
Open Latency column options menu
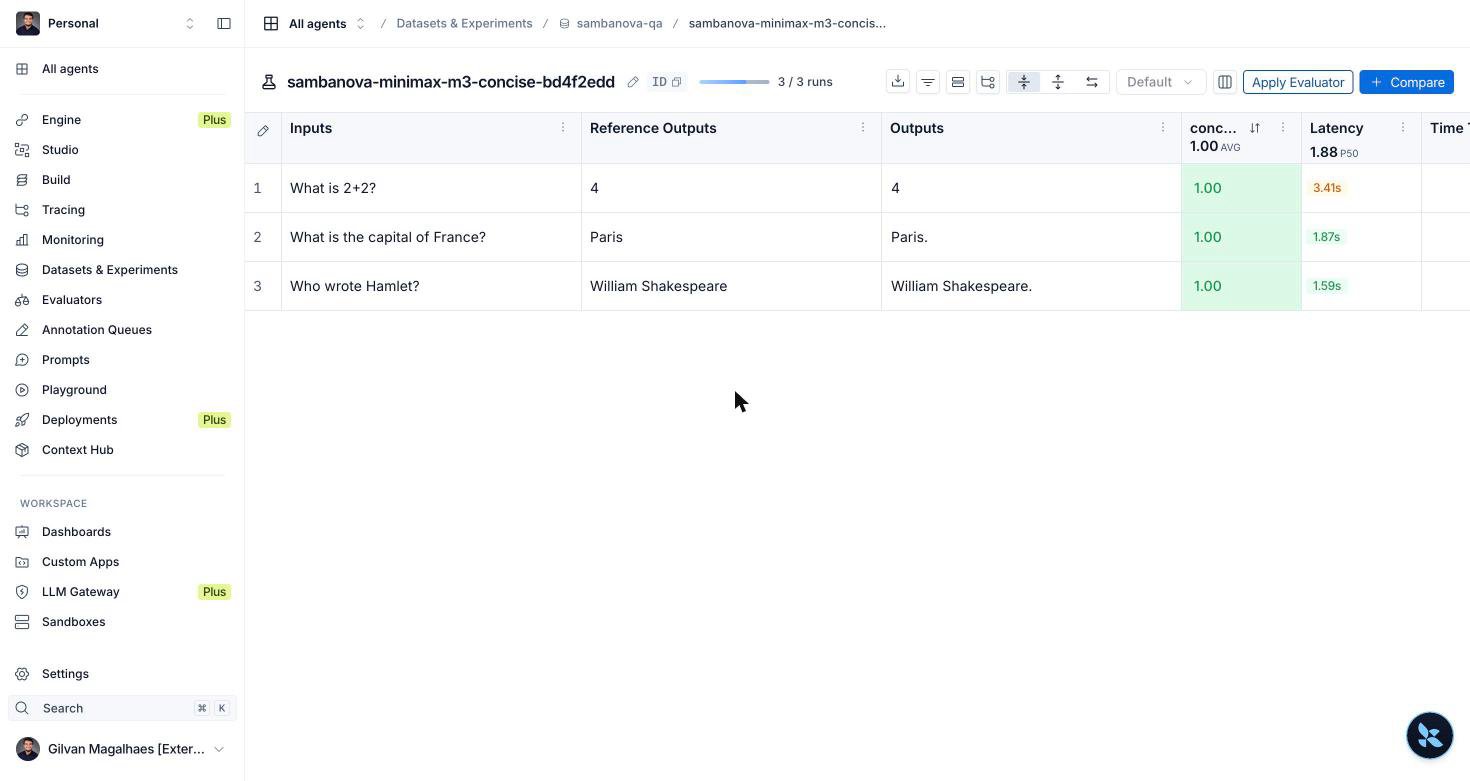(1403, 127)
